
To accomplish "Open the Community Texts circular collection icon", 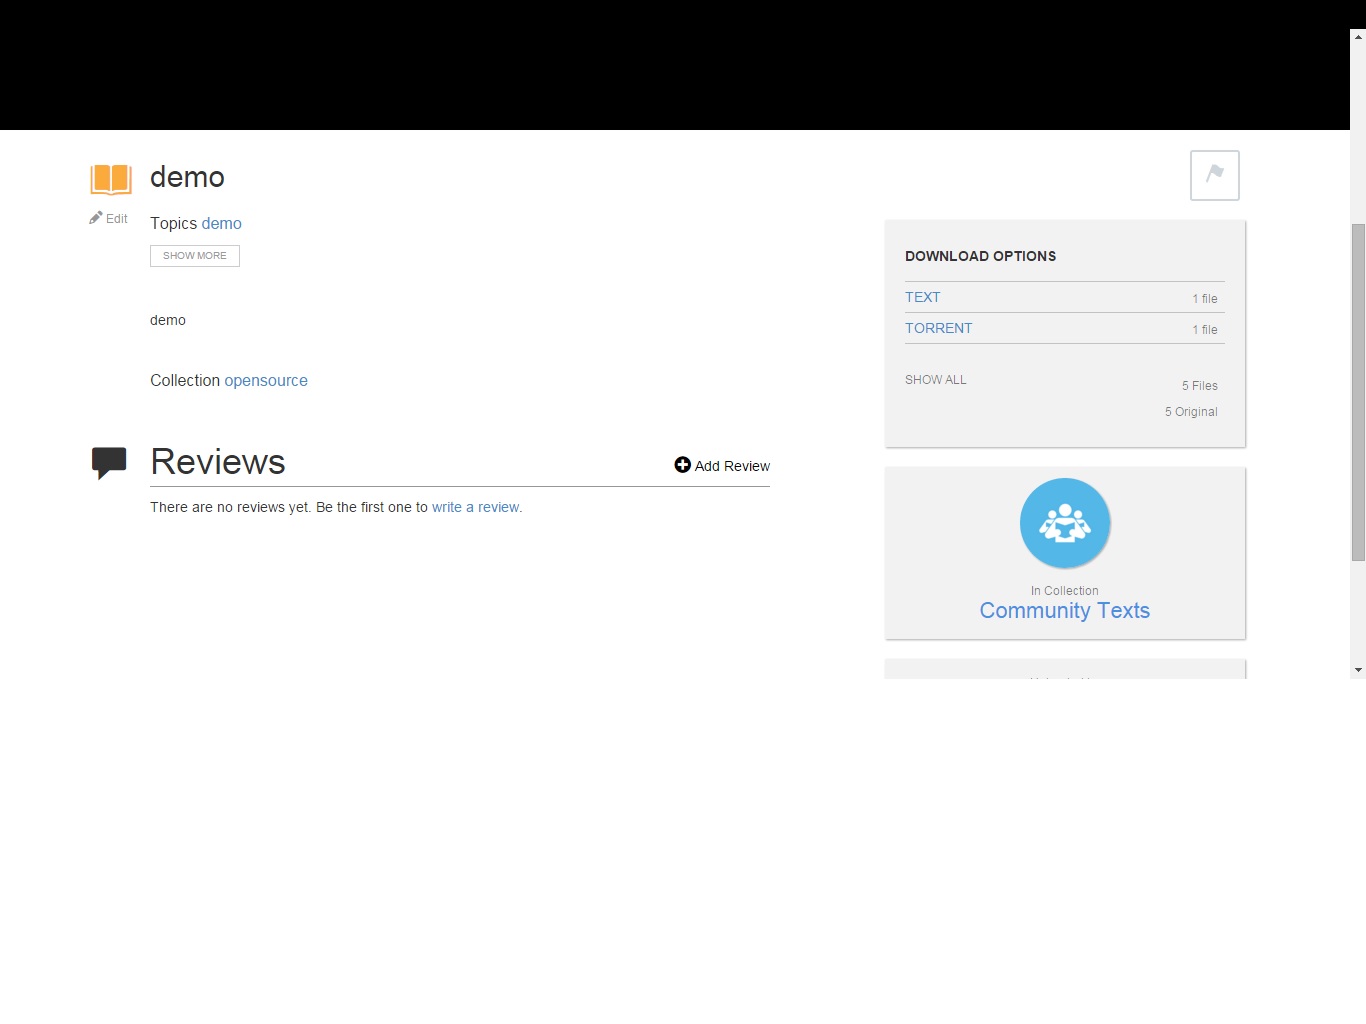I will coord(1064,523).
